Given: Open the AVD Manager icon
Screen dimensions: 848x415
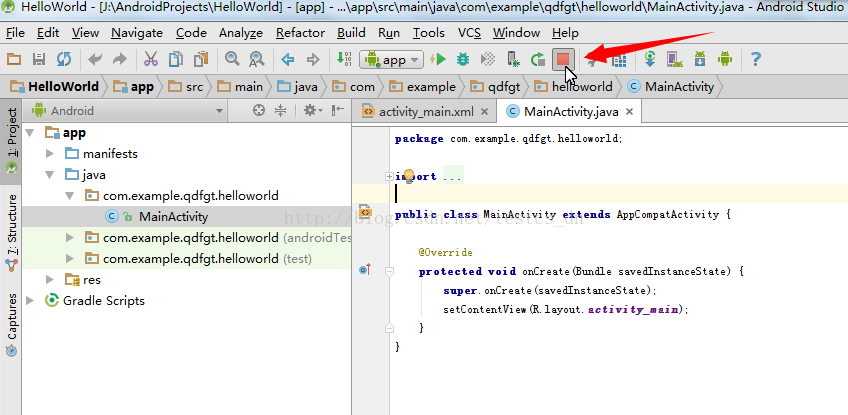Looking at the screenshot, I should point(675,60).
